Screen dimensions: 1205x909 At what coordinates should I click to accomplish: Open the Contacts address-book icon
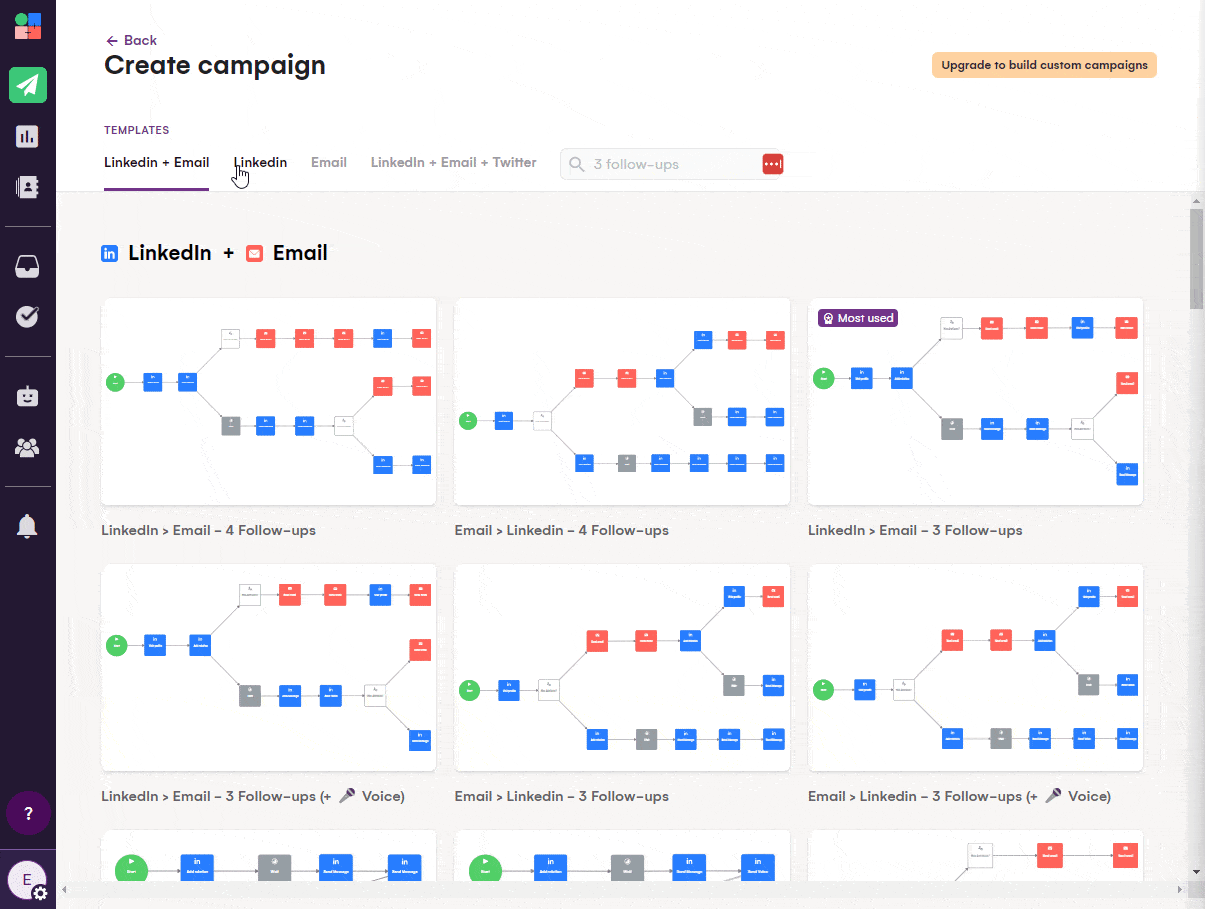point(28,186)
